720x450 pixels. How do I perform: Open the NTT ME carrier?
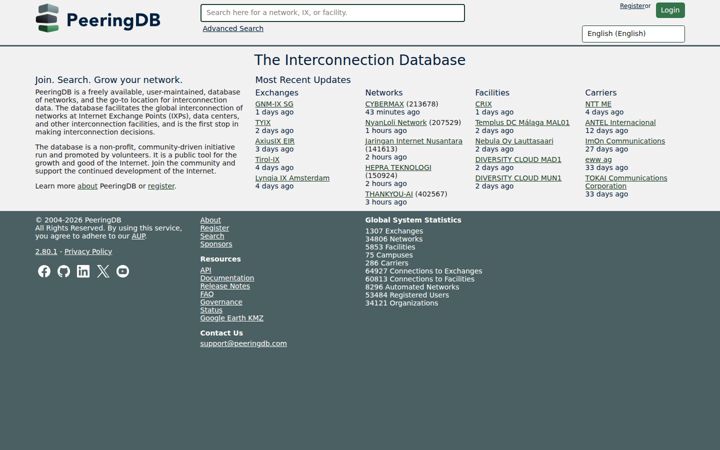598,104
